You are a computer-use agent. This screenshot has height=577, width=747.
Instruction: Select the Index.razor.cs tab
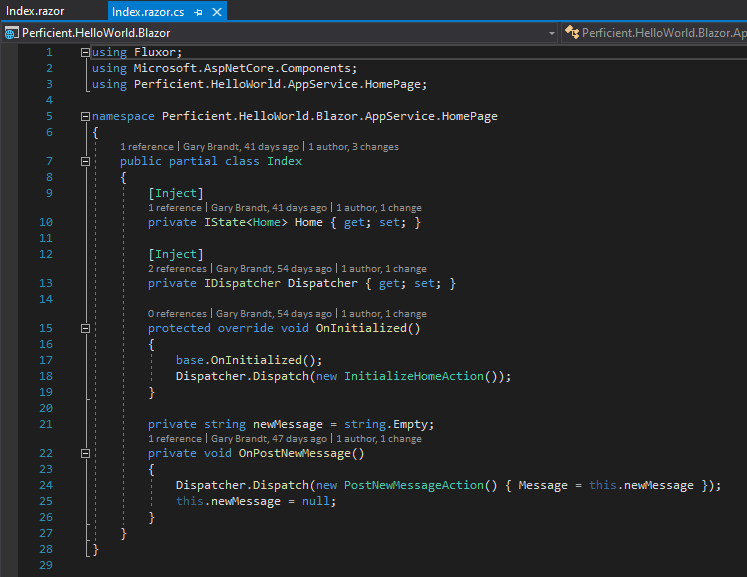[148, 12]
